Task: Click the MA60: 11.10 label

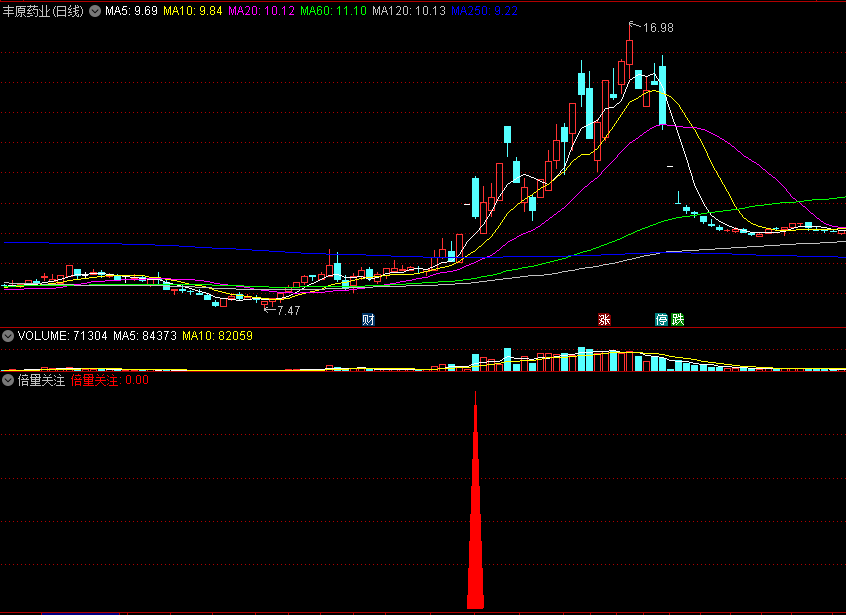Action: tap(333, 11)
